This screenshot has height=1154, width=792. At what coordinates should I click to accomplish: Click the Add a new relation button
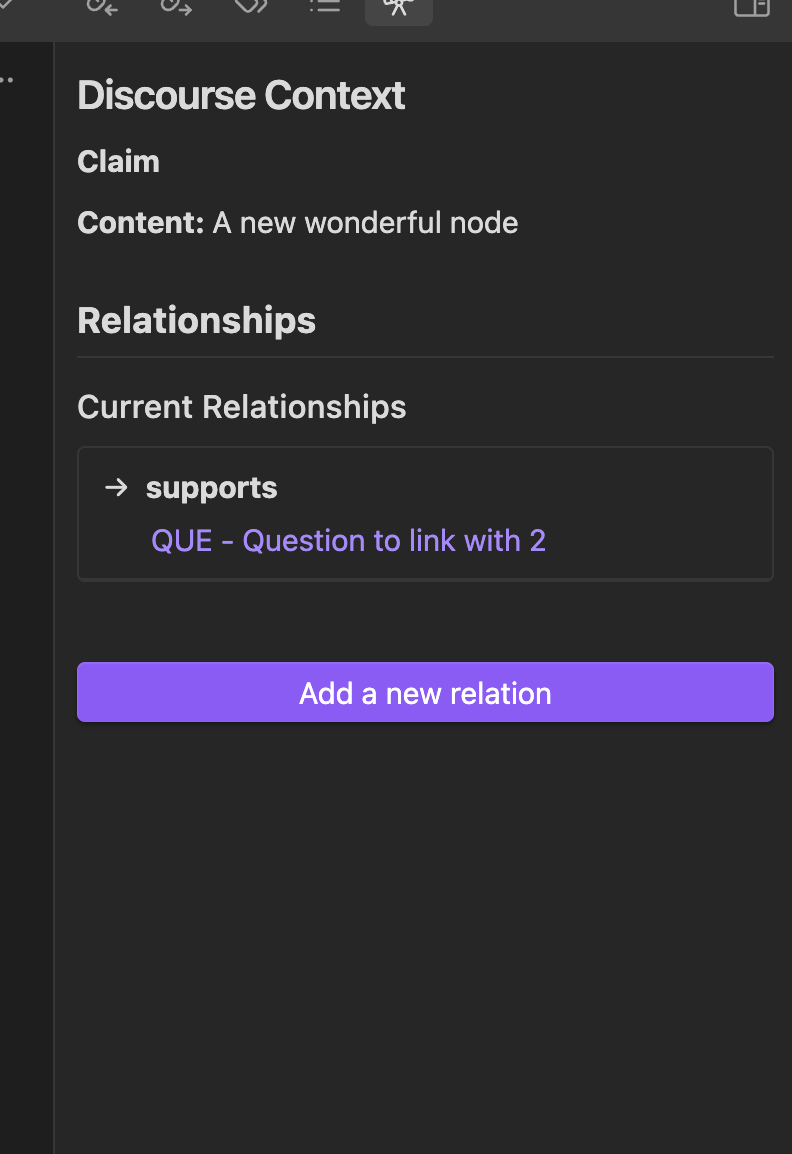click(x=425, y=693)
